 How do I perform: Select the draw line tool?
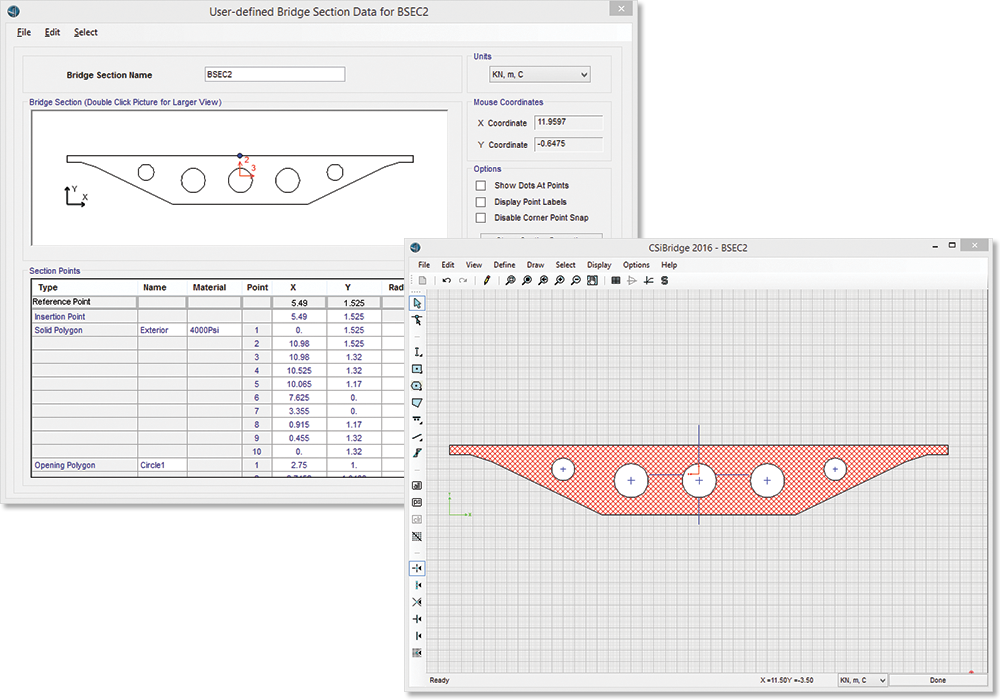(x=417, y=435)
